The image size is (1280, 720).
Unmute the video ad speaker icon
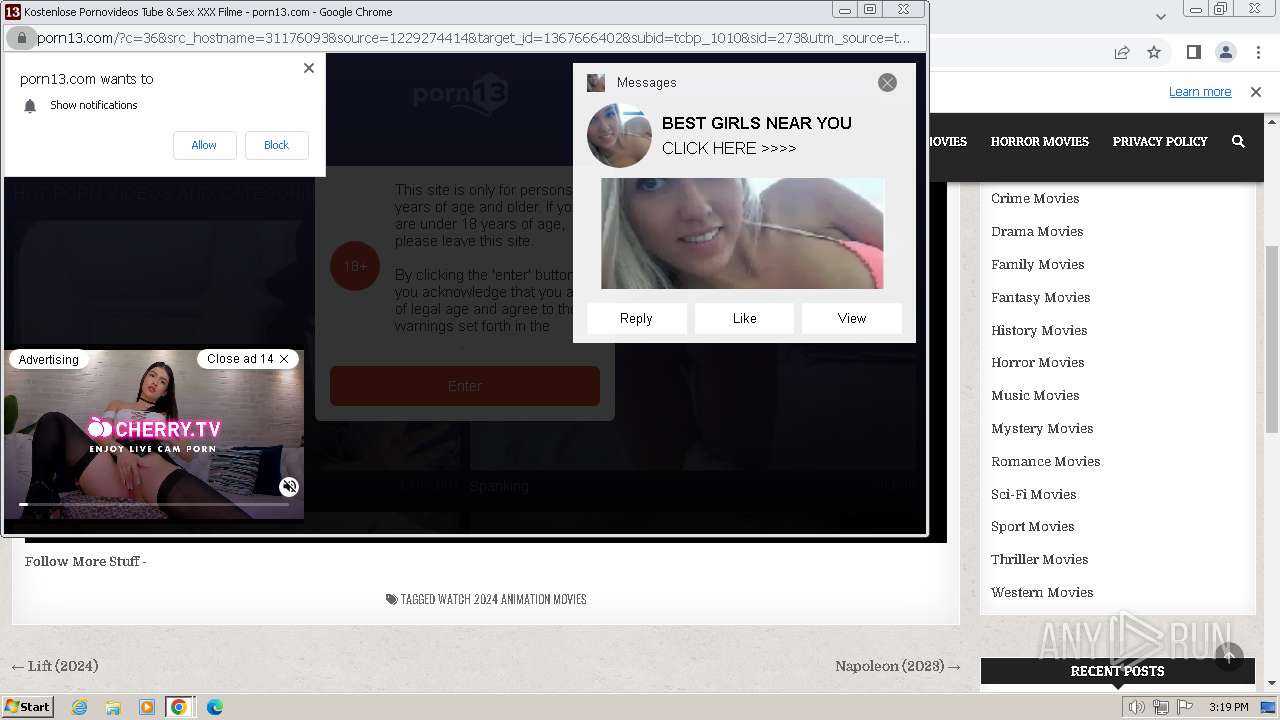[x=289, y=487]
